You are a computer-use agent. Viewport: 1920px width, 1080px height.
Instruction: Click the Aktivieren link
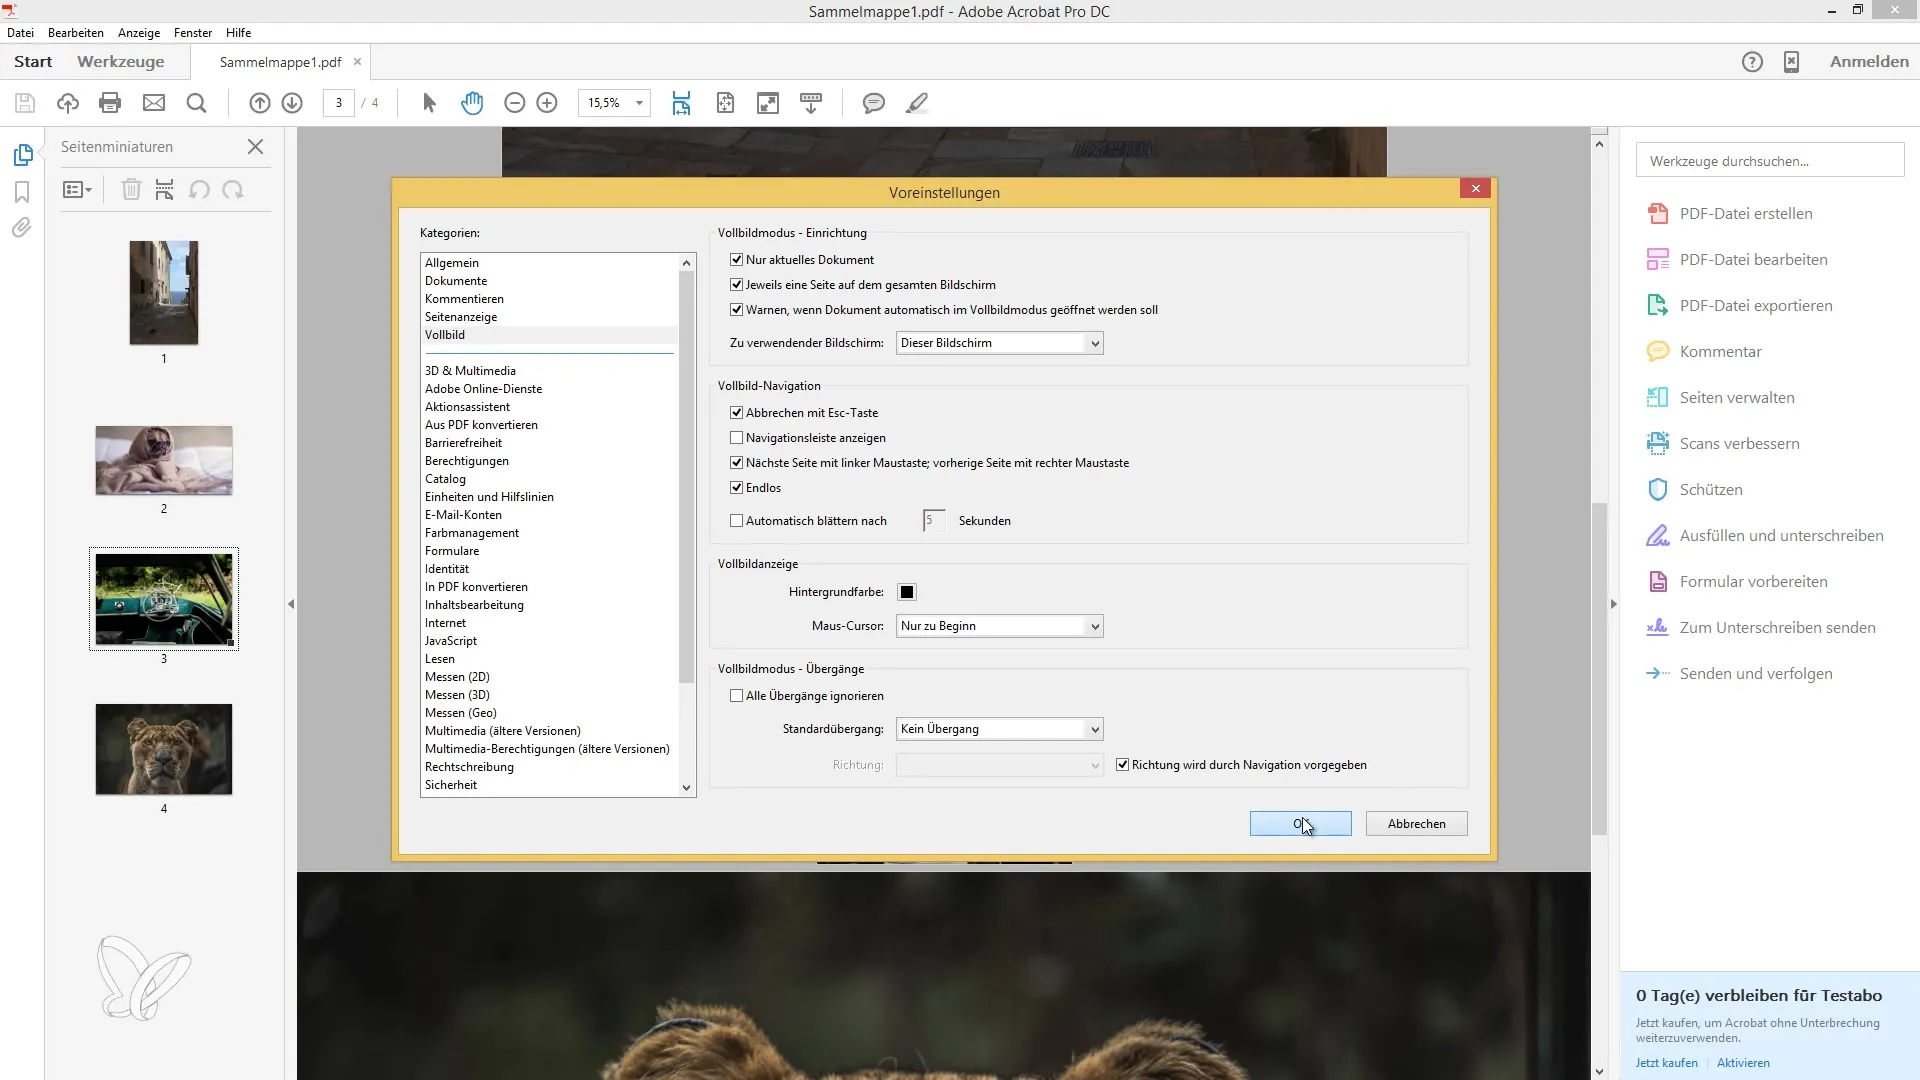[x=1743, y=1063]
